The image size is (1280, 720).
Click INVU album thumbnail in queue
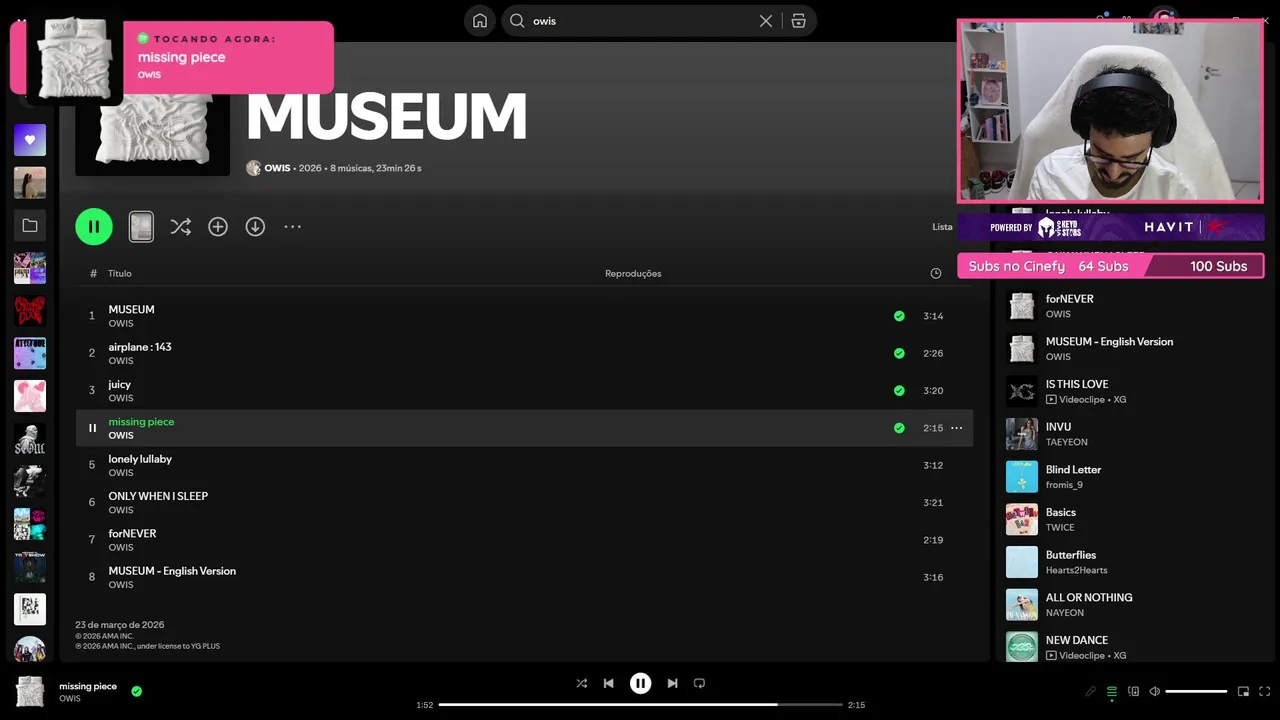(1022, 434)
